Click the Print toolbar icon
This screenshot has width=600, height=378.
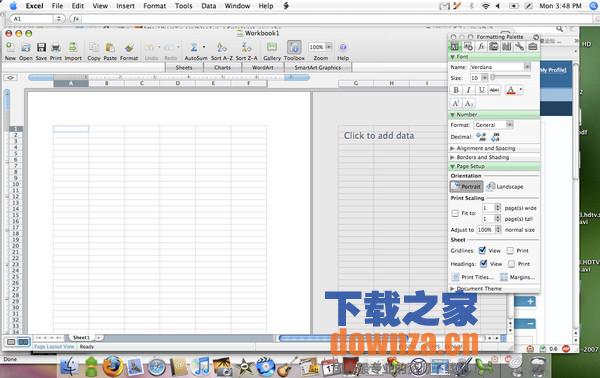coord(56,47)
